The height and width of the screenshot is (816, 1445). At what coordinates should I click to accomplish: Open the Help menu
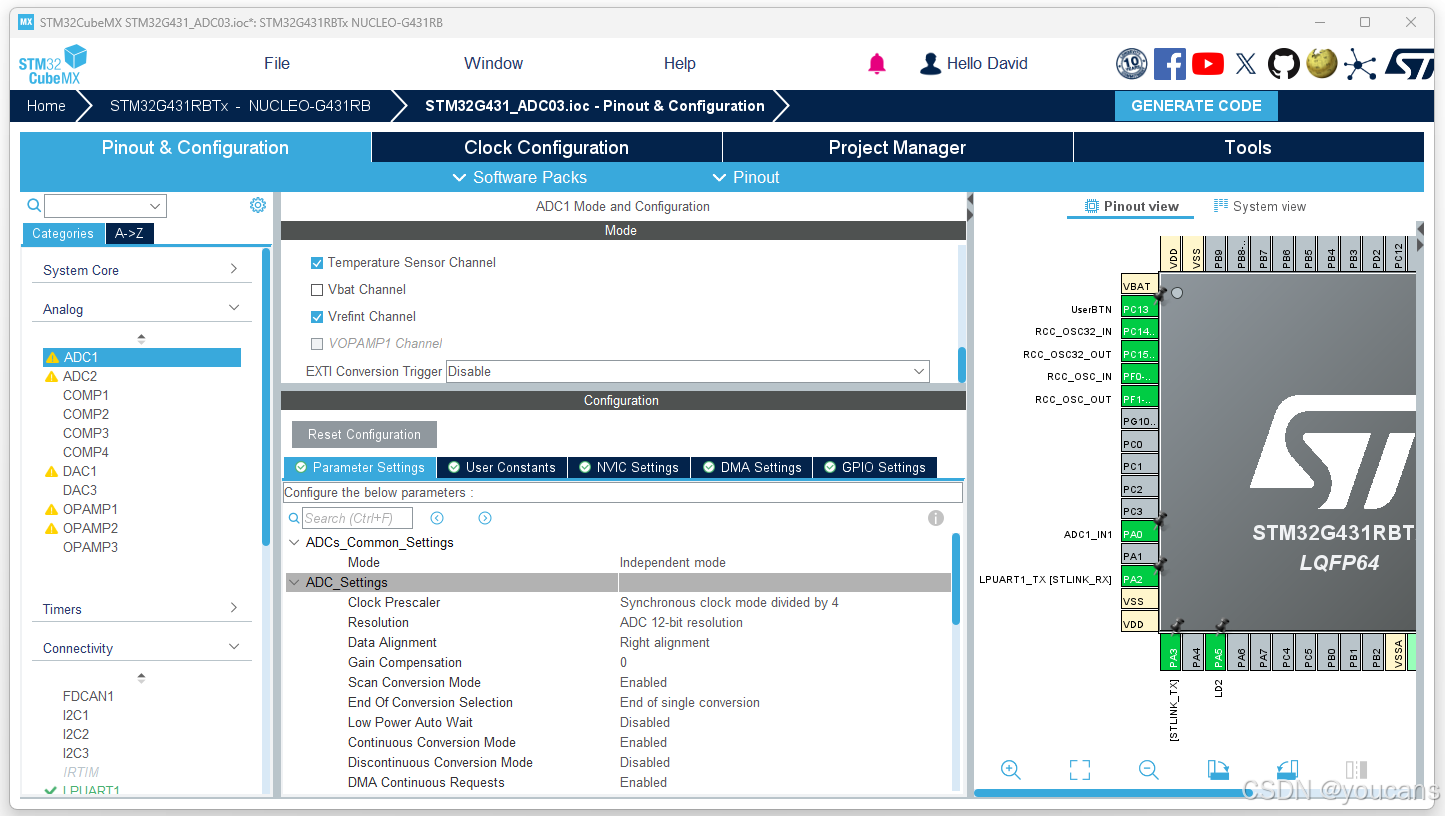pos(679,63)
